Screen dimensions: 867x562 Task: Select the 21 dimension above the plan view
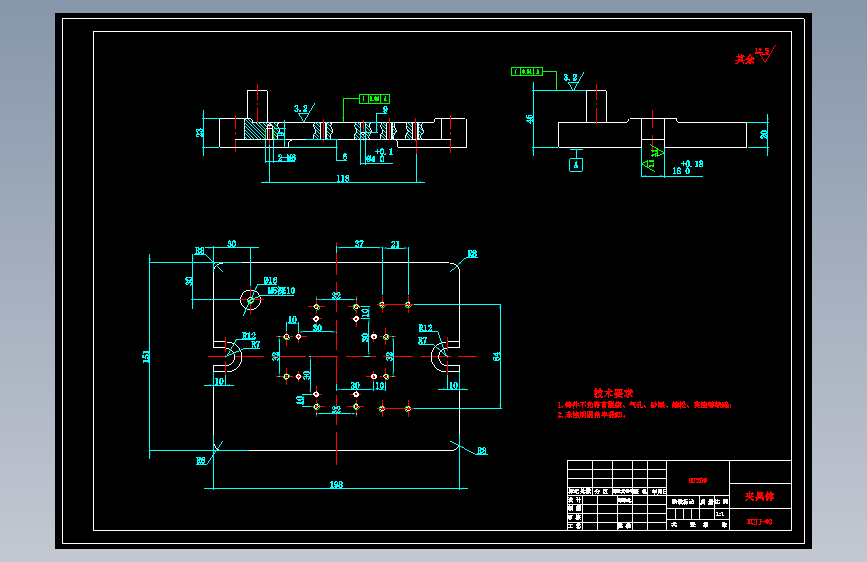click(x=395, y=244)
